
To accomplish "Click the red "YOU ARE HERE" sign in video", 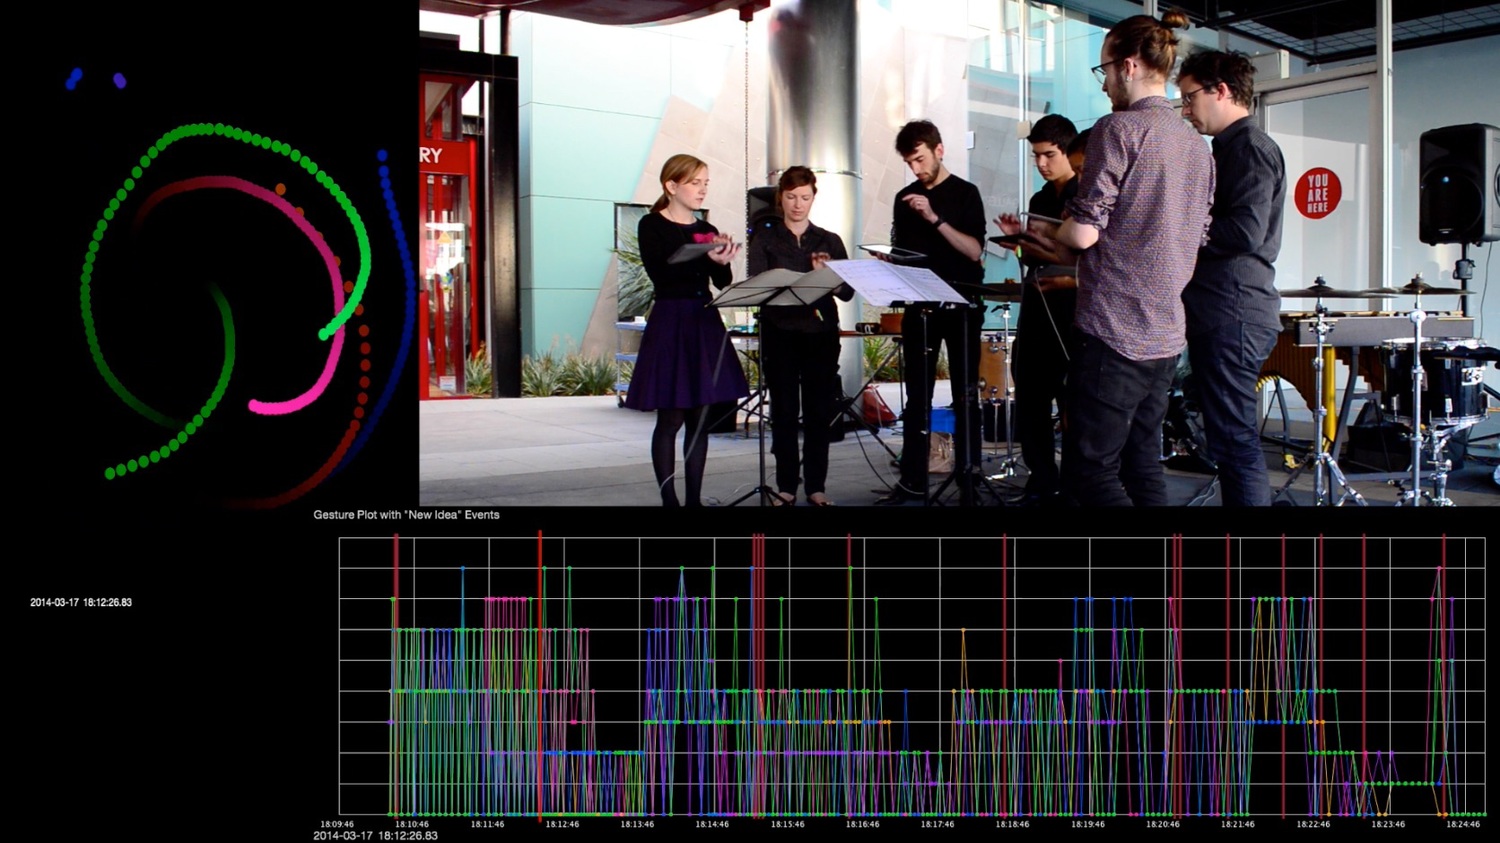I will [x=1317, y=193].
